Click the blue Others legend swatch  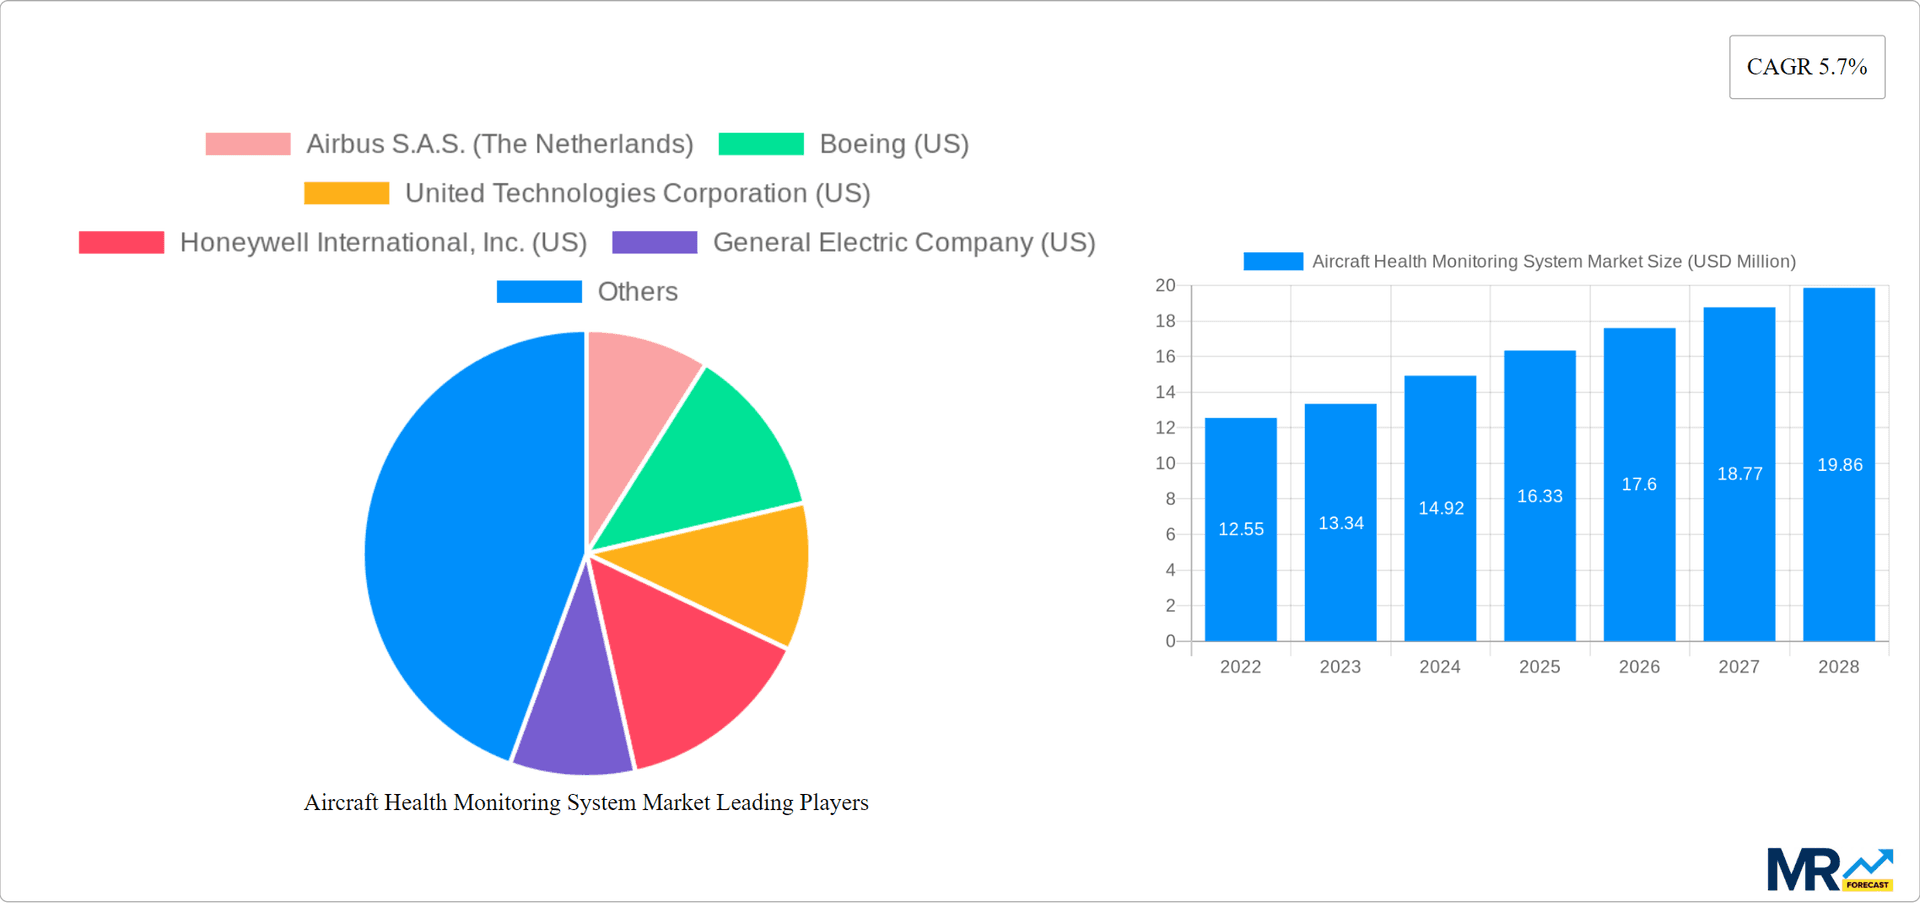click(x=539, y=291)
